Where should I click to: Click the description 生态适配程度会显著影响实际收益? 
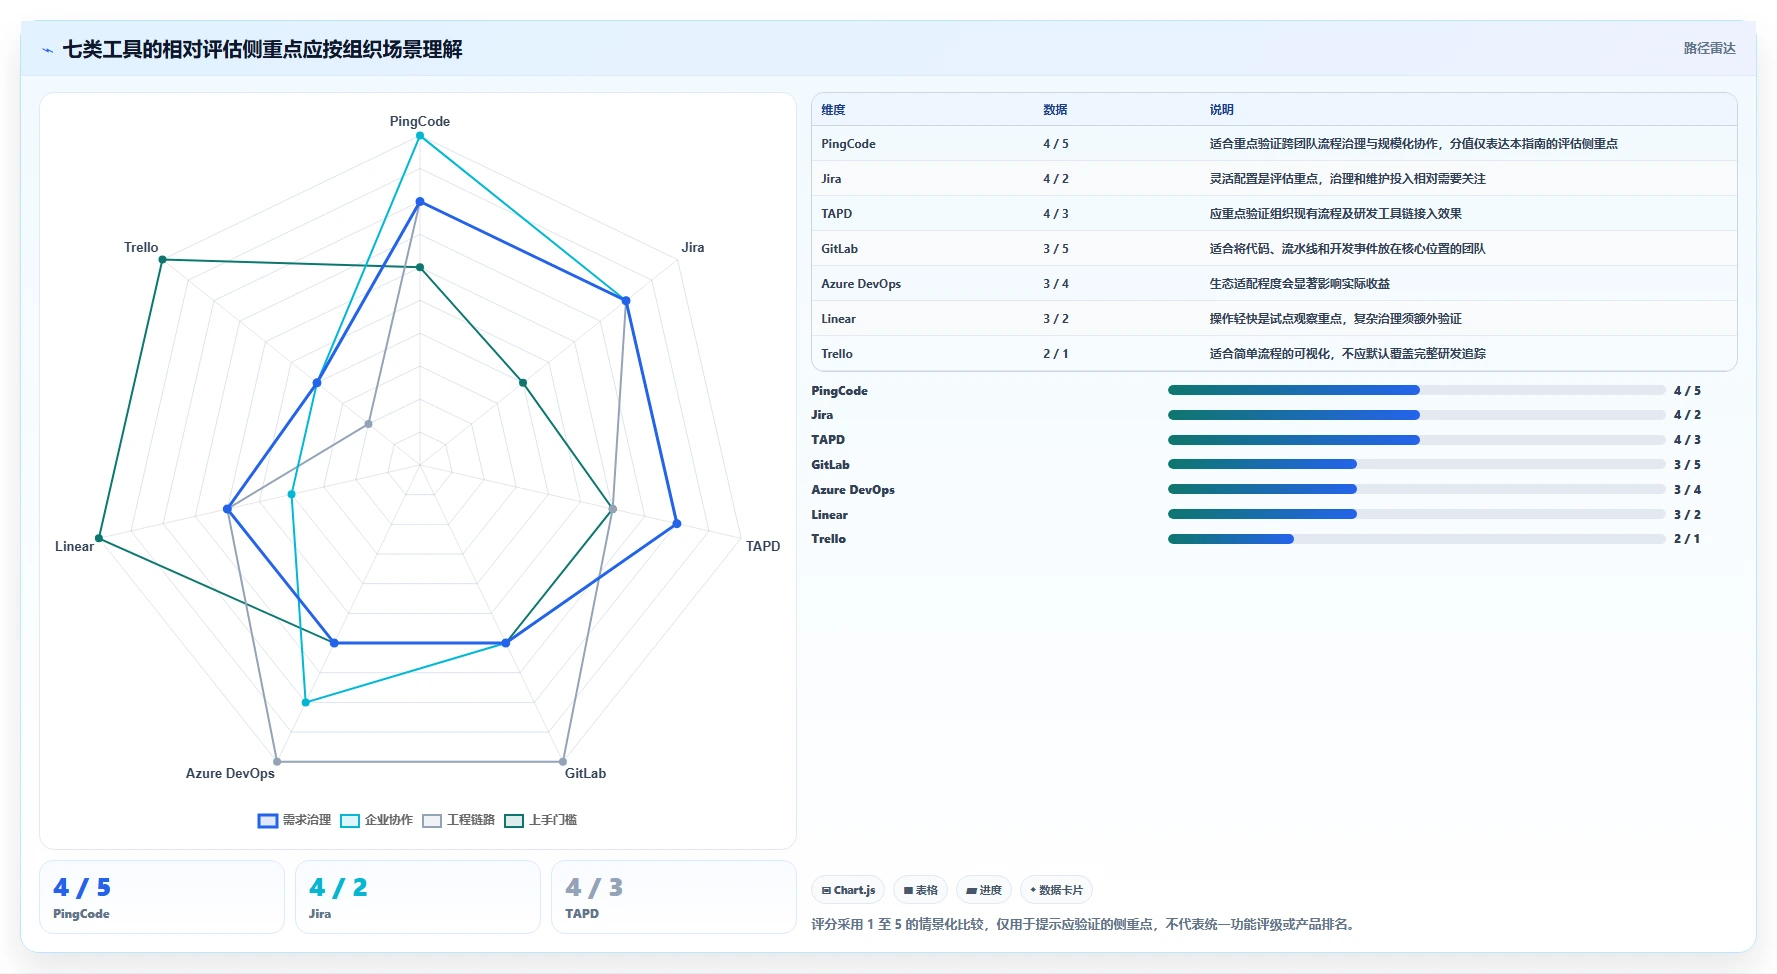[x=1299, y=284]
